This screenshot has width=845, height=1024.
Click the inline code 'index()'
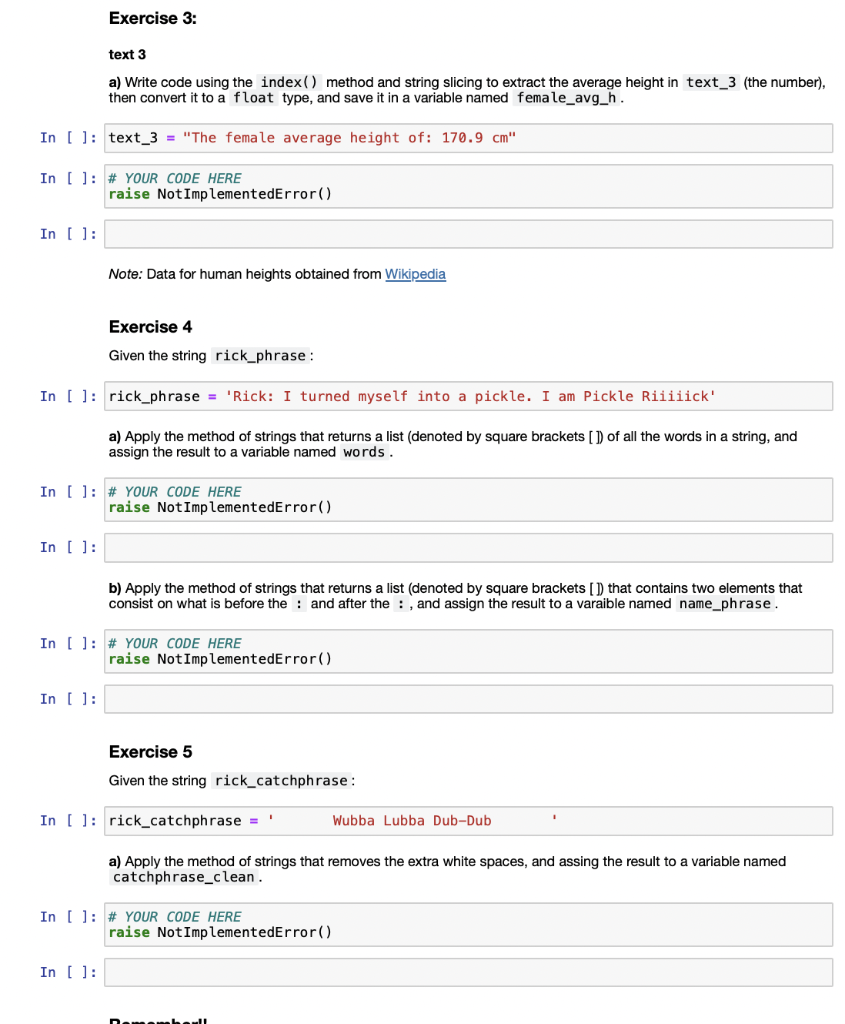click(x=289, y=82)
